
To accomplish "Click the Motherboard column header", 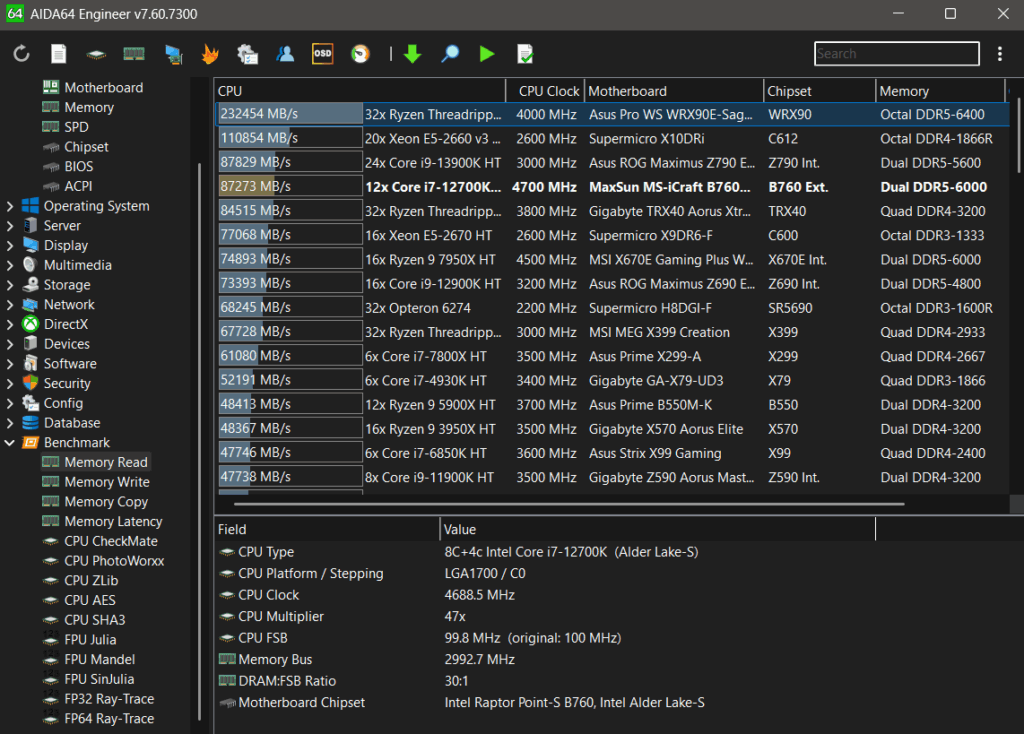I will point(627,91).
